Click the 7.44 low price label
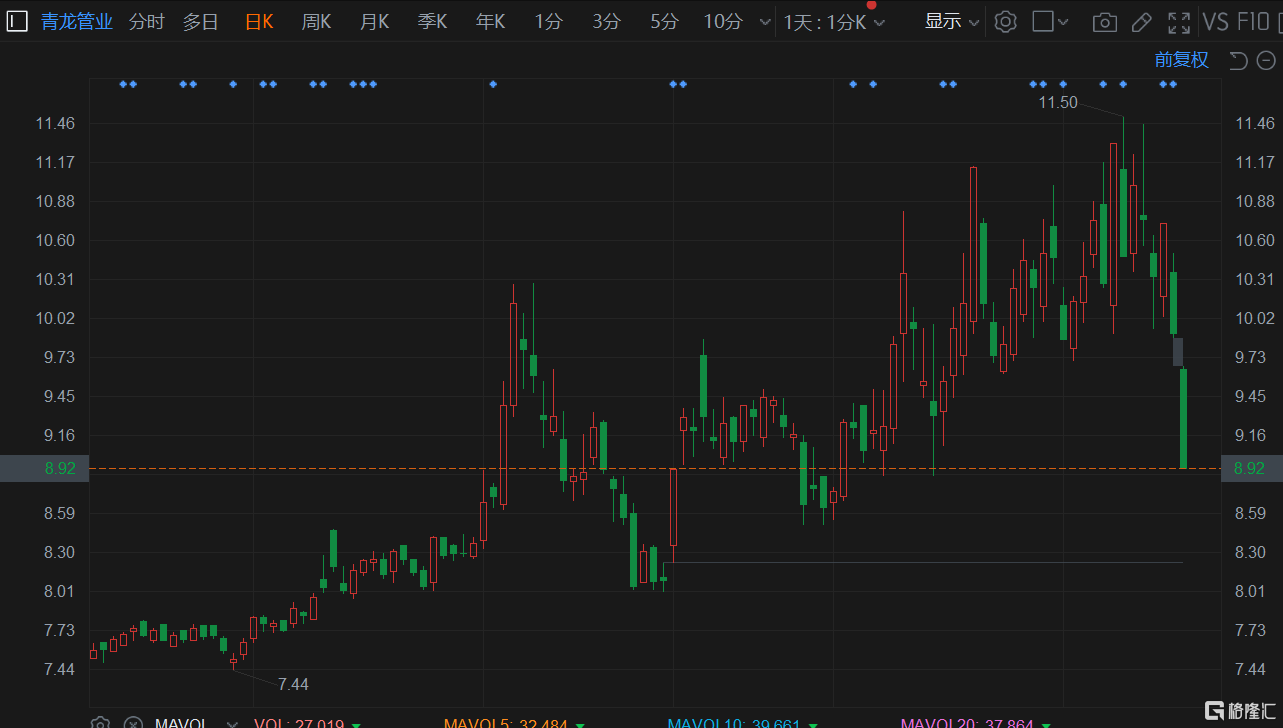The height and width of the screenshot is (728, 1283). coord(293,684)
